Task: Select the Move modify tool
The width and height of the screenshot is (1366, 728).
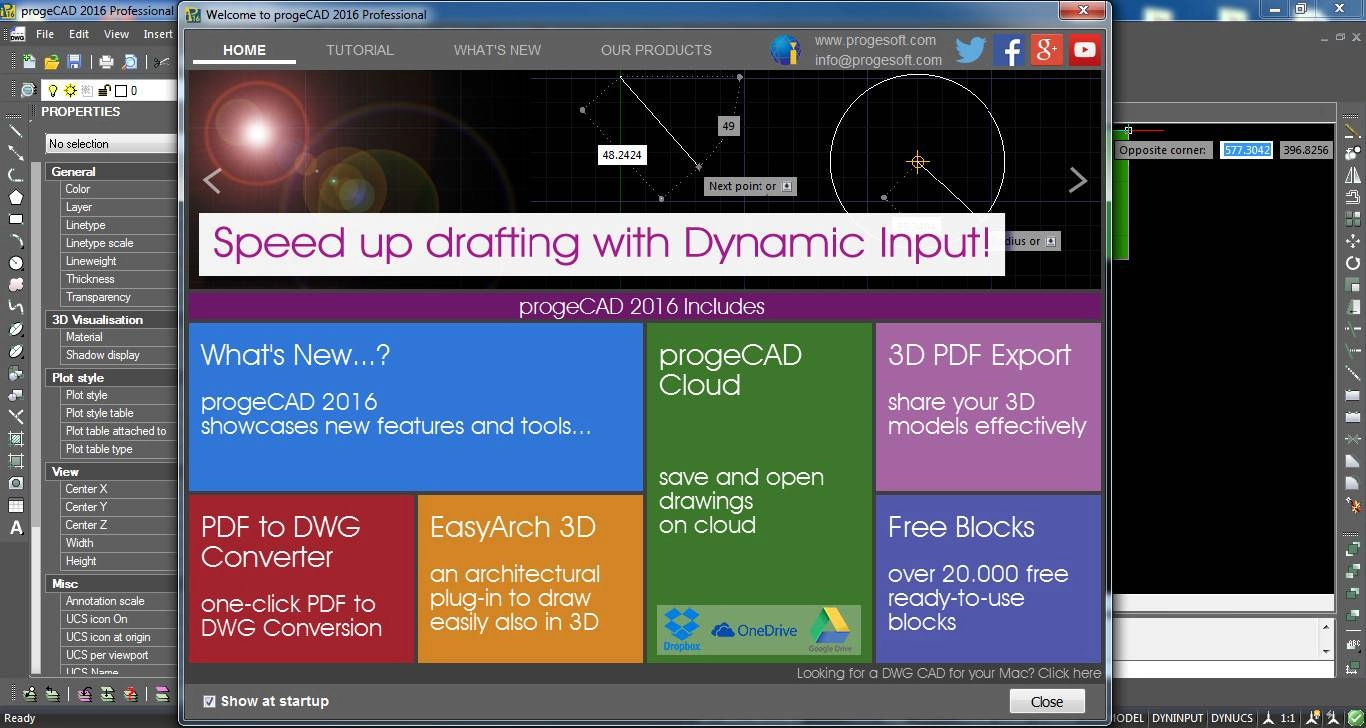Action: pyautogui.click(x=1353, y=241)
